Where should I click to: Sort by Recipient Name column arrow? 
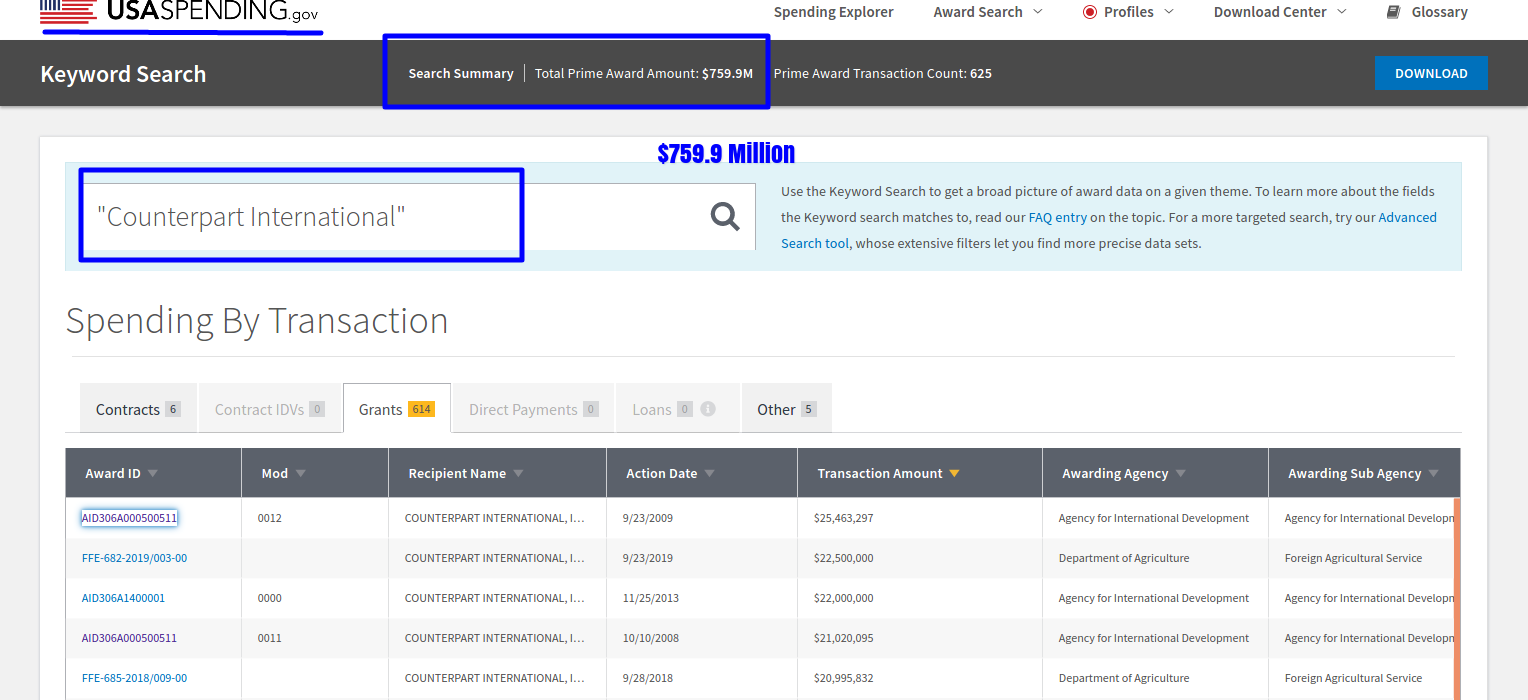519,474
